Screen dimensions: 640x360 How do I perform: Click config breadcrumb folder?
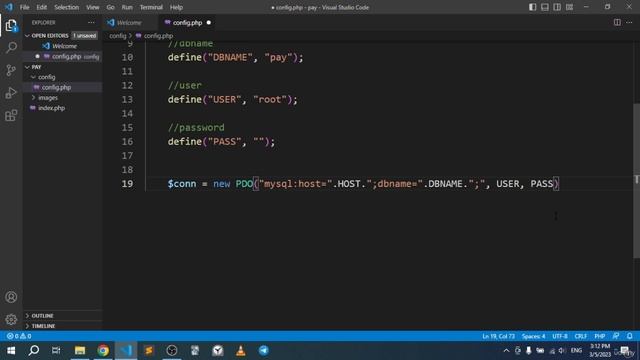coord(118,36)
